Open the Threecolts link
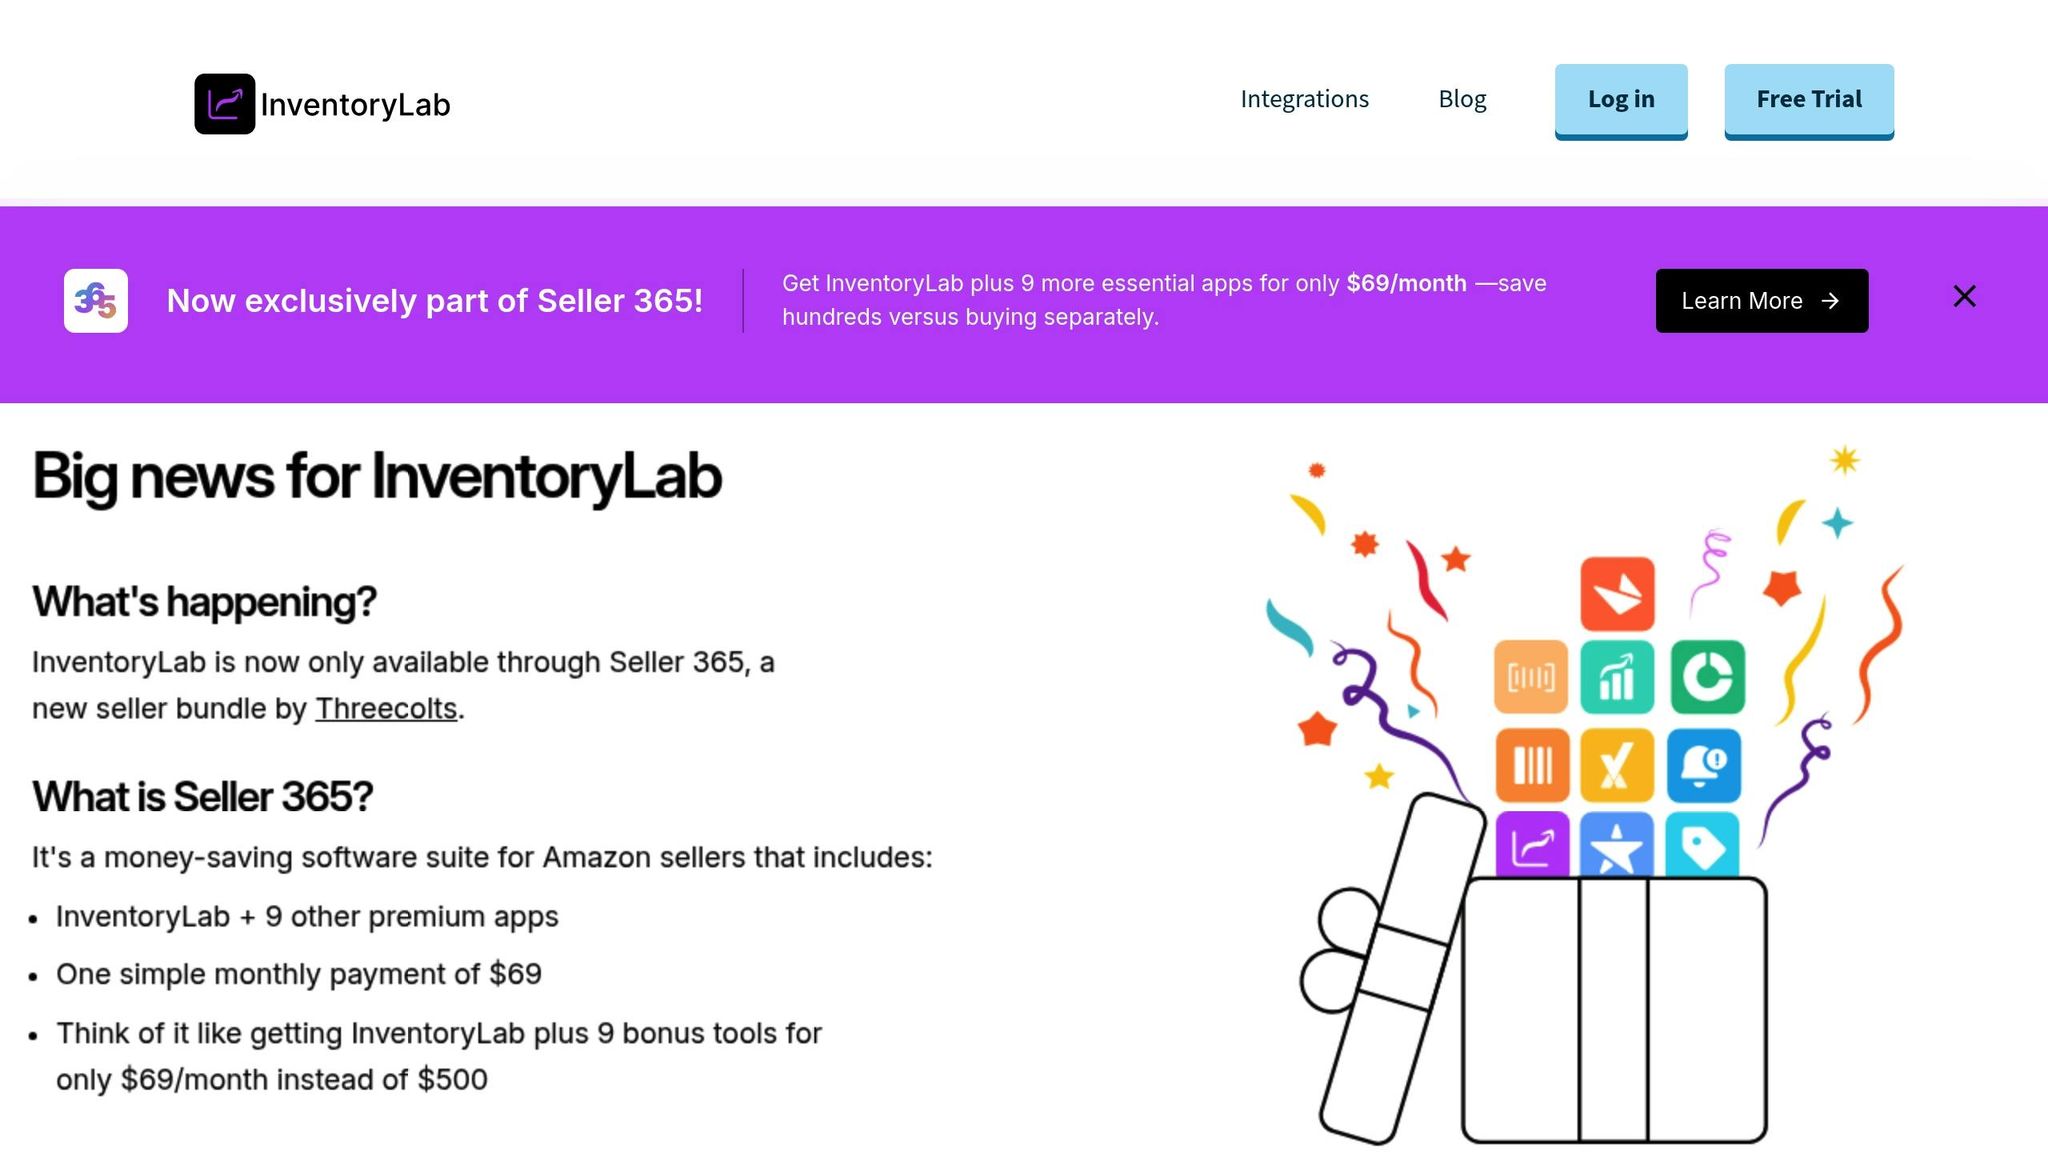The height and width of the screenshot is (1152, 2048). (x=384, y=708)
